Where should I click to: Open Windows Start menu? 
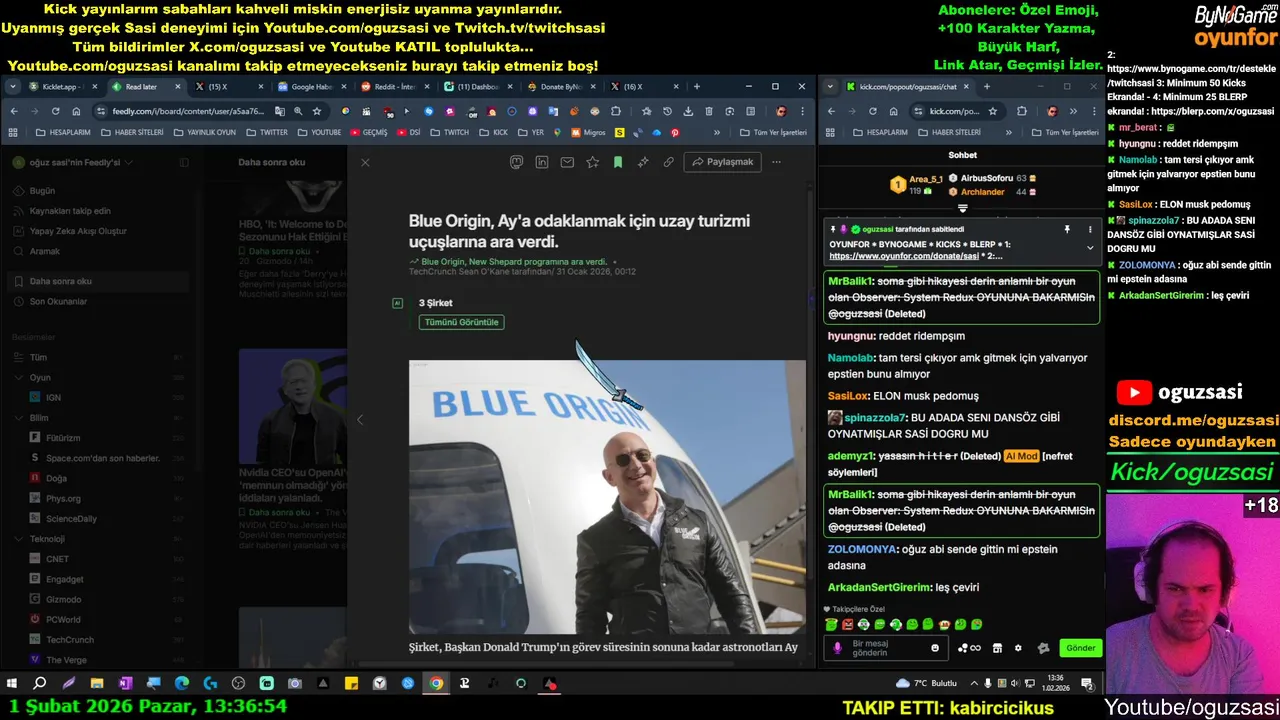click(12, 684)
